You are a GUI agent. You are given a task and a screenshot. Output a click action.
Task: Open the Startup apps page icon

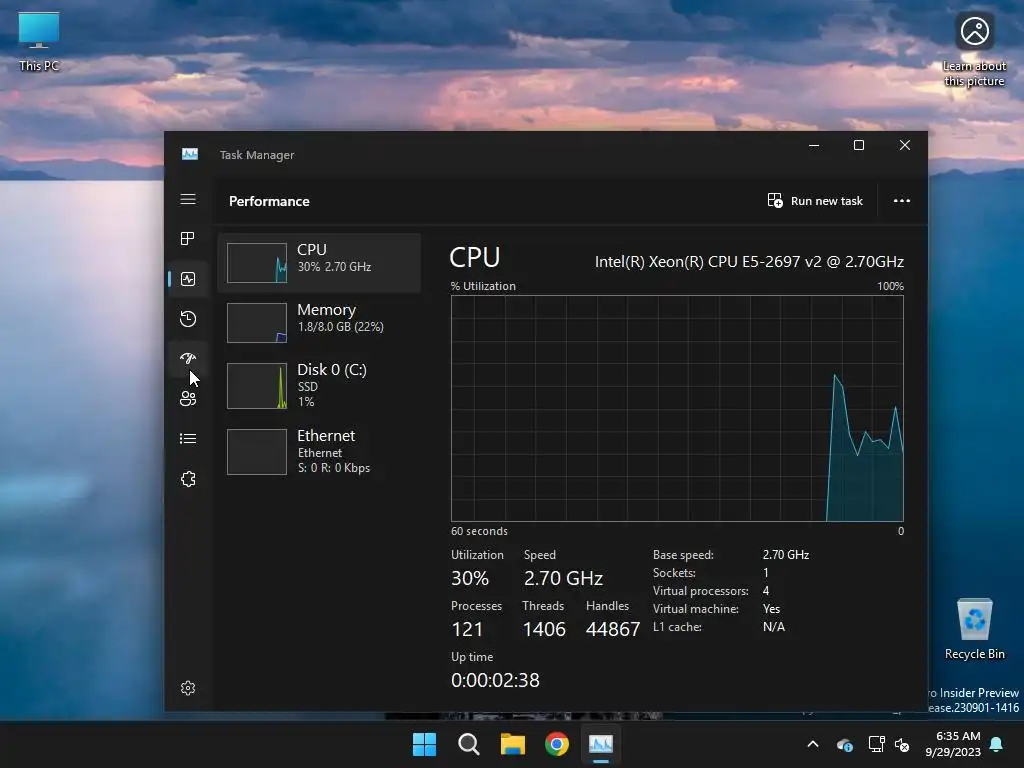pyautogui.click(x=188, y=359)
